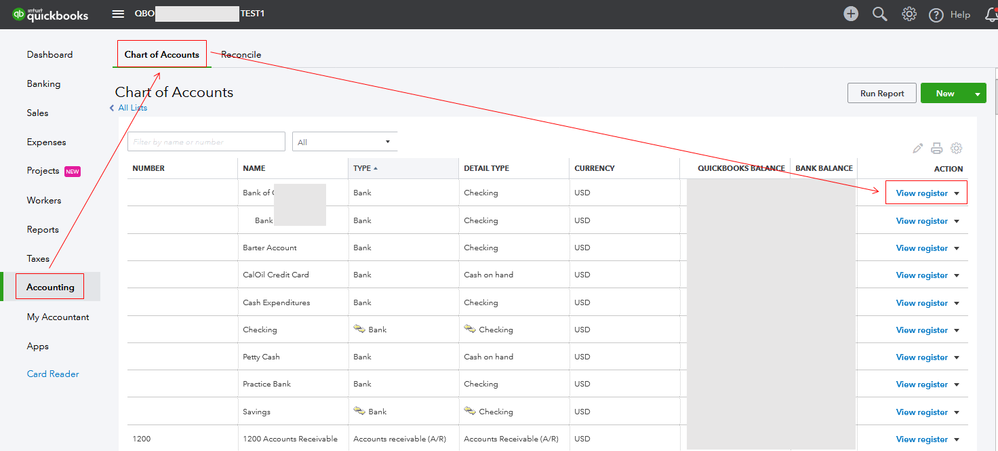Click the Help label in the top bar
This screenshot has width=998, height=451.
[x=960, y=15]
